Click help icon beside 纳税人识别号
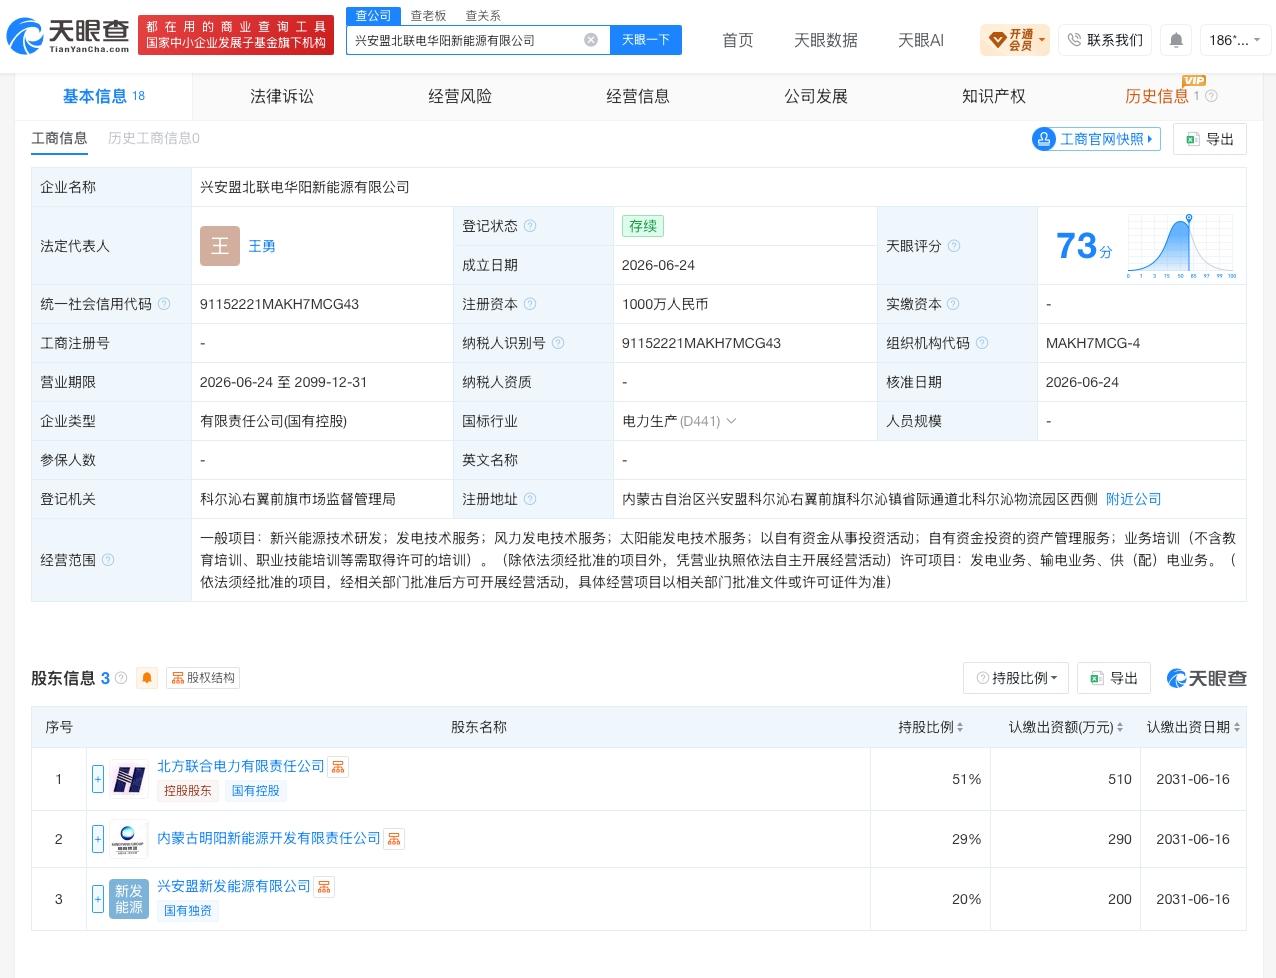 point(558,343)
